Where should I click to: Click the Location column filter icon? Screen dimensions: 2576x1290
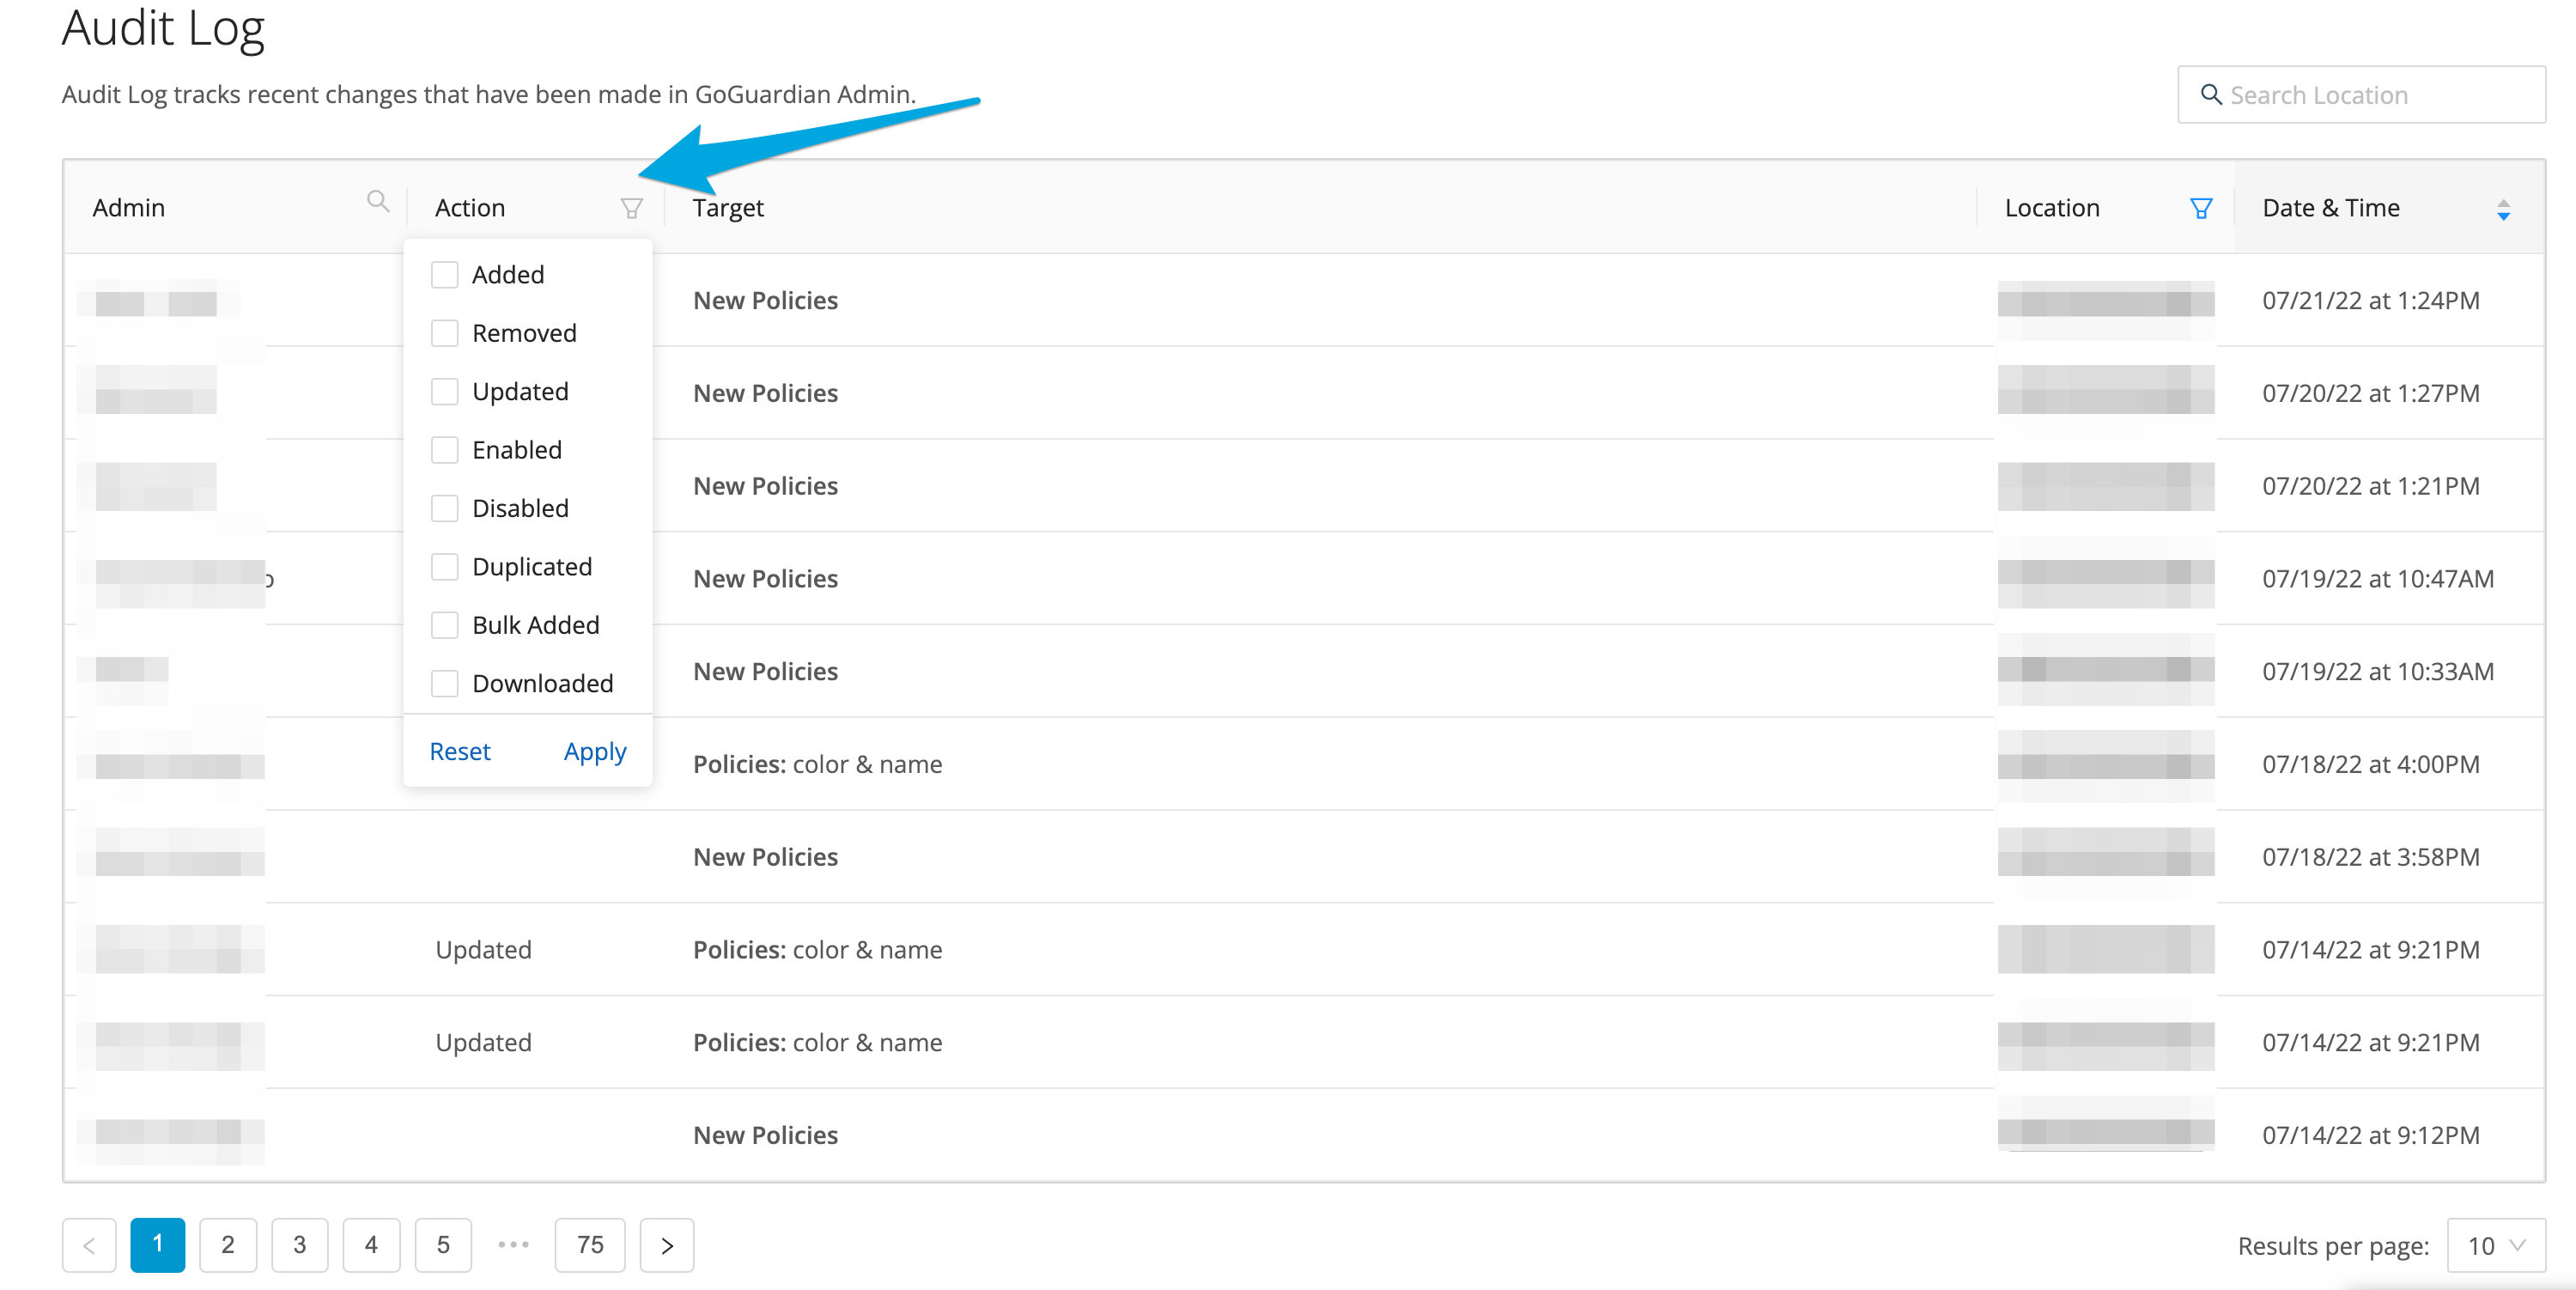tap(2200, 208)
